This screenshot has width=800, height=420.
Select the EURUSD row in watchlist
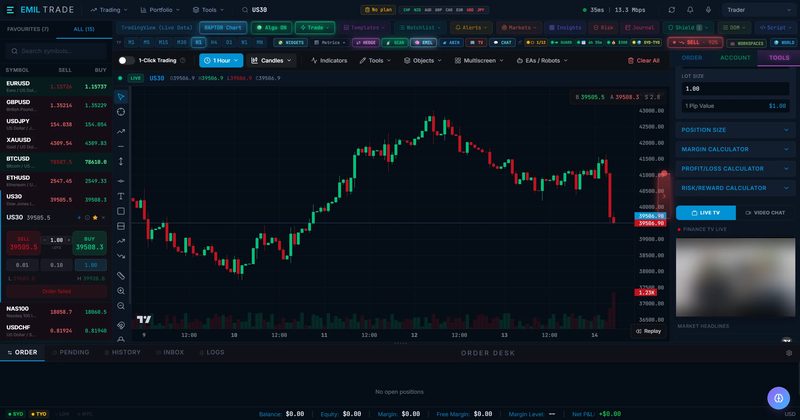56,86
